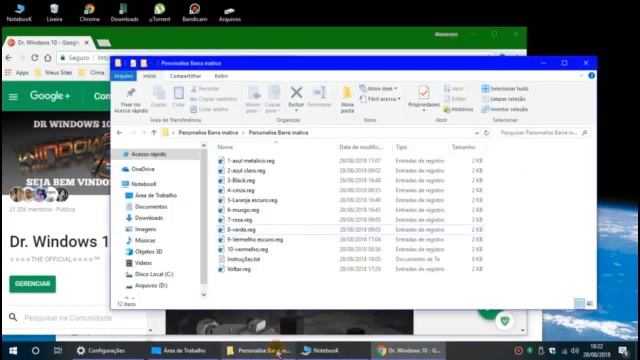
Task: Click the Apps shortcut in Chrome bookmarks bar
Action: [x=17, y=73]
